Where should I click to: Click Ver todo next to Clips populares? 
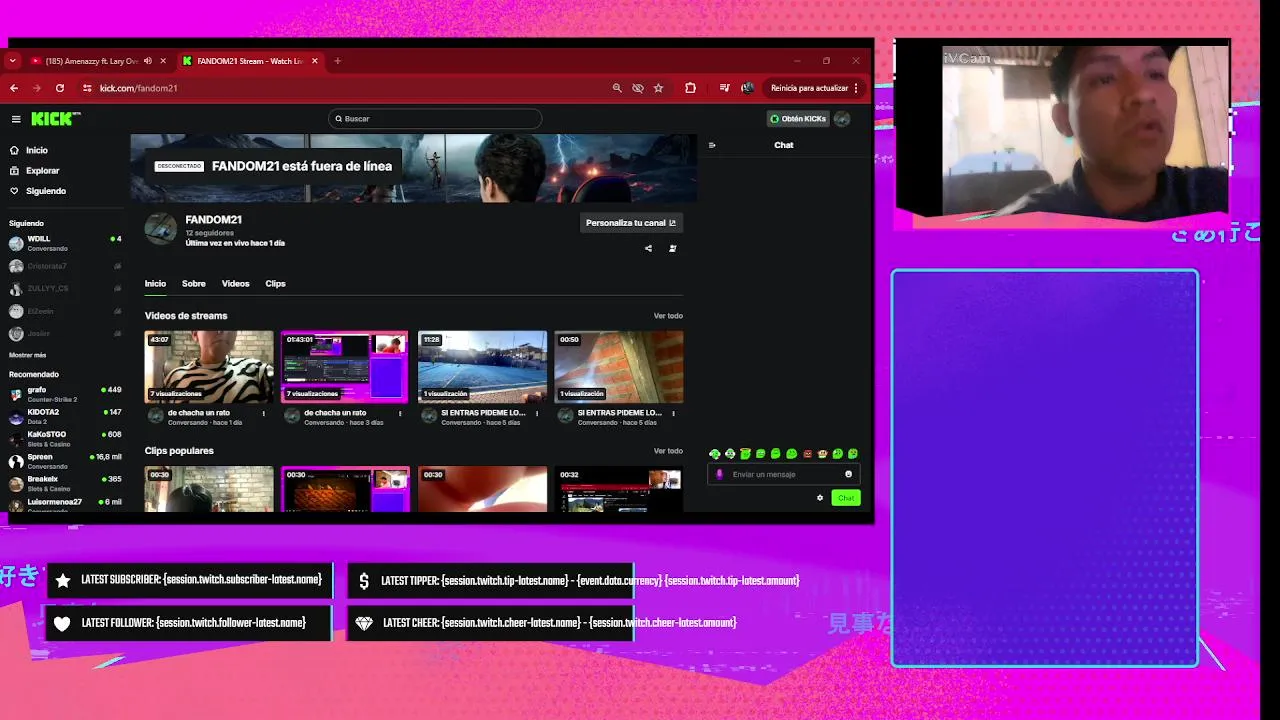click(668, 451)
